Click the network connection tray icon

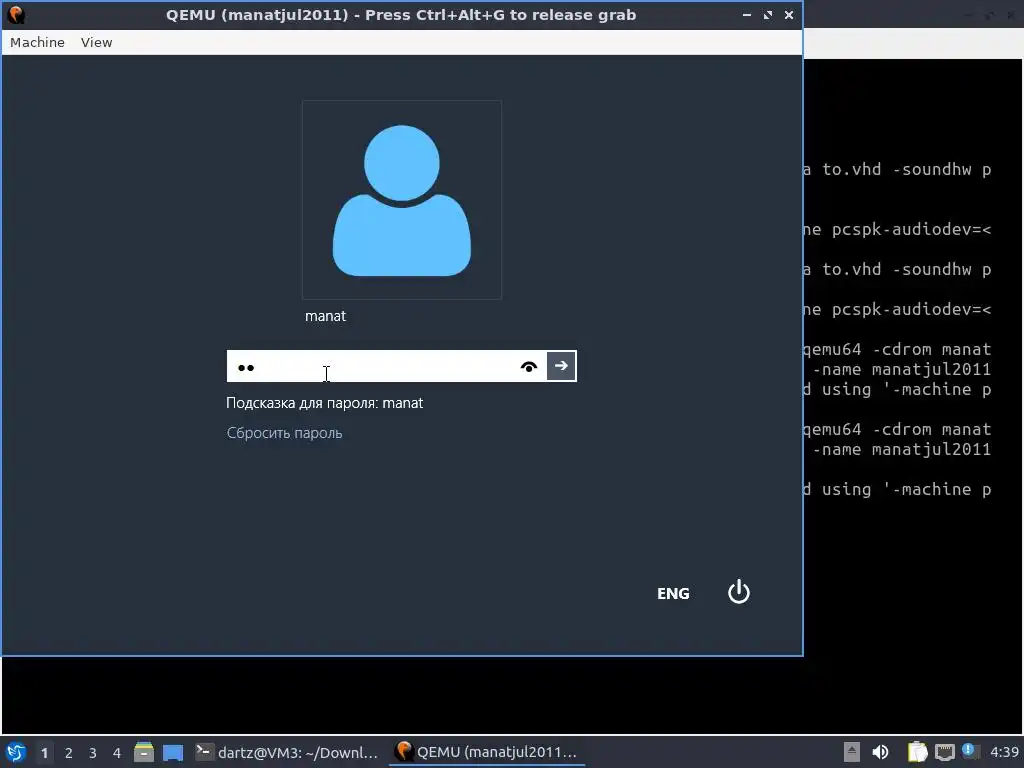point(944,752)
